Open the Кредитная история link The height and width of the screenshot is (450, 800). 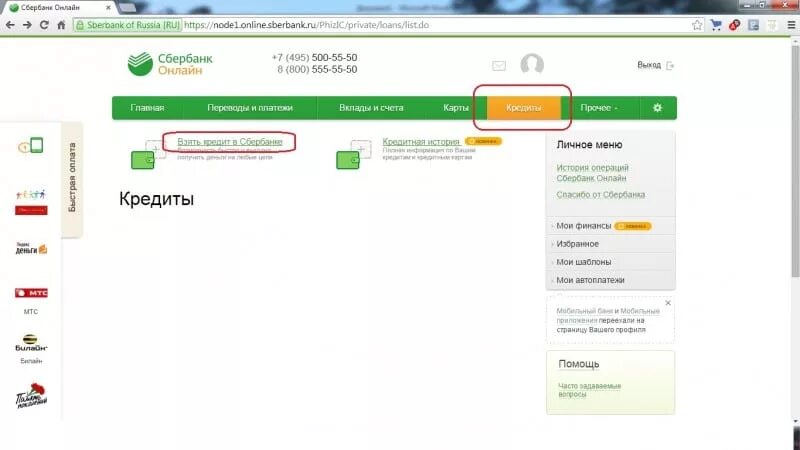pyautogui.click(x=421, y=142)
